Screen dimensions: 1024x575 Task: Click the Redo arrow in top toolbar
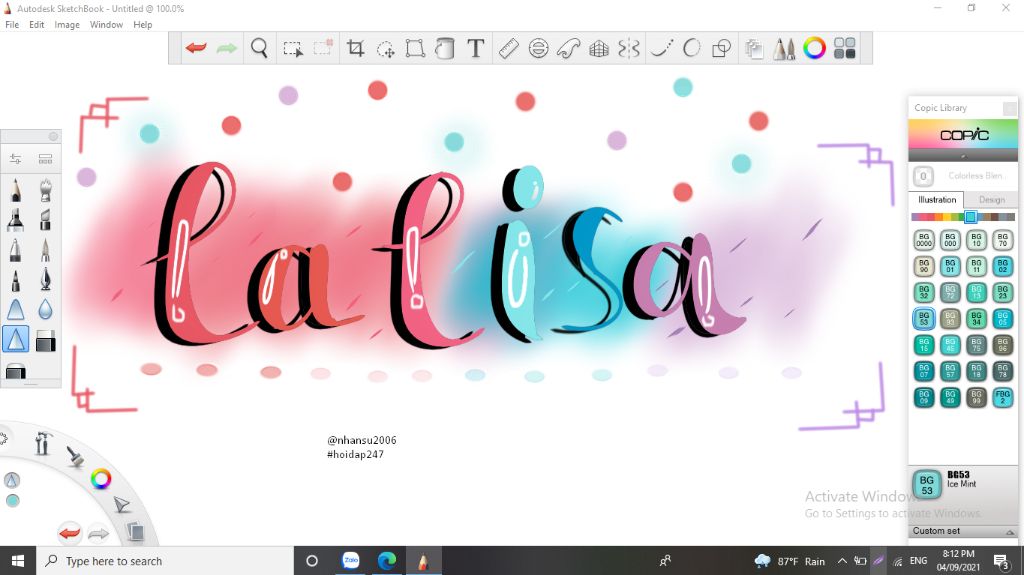227,48
